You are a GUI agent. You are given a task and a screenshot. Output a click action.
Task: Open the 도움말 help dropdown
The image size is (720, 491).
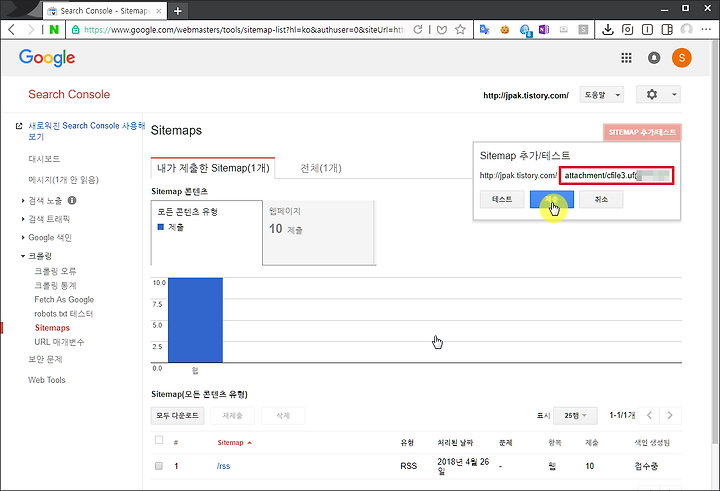tap(602, 95)
